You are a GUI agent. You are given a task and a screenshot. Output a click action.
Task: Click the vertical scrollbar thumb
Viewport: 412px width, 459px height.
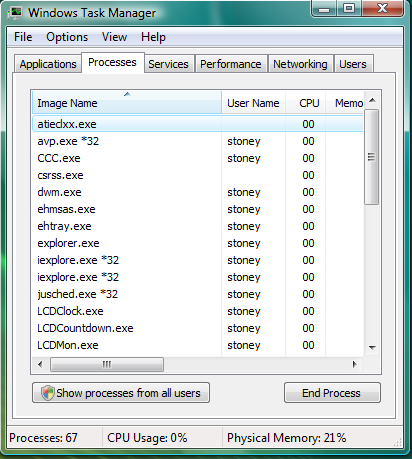(x=371, y=157)
